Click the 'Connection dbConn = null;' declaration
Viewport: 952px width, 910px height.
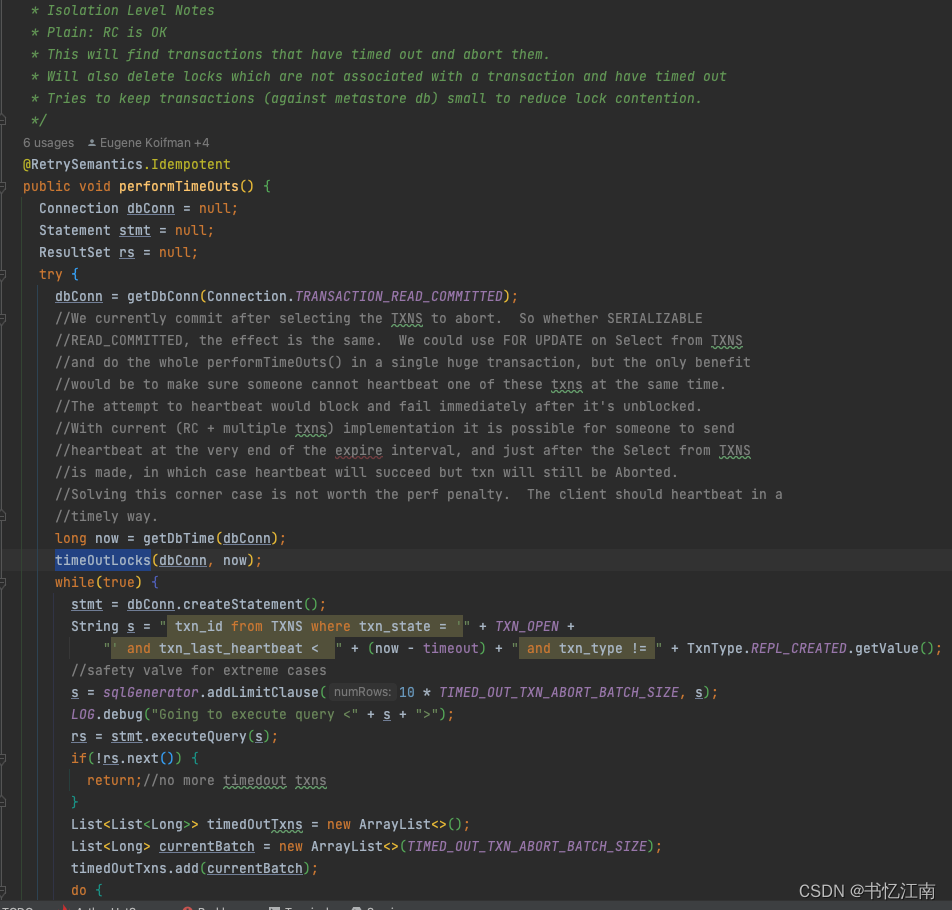138,208
